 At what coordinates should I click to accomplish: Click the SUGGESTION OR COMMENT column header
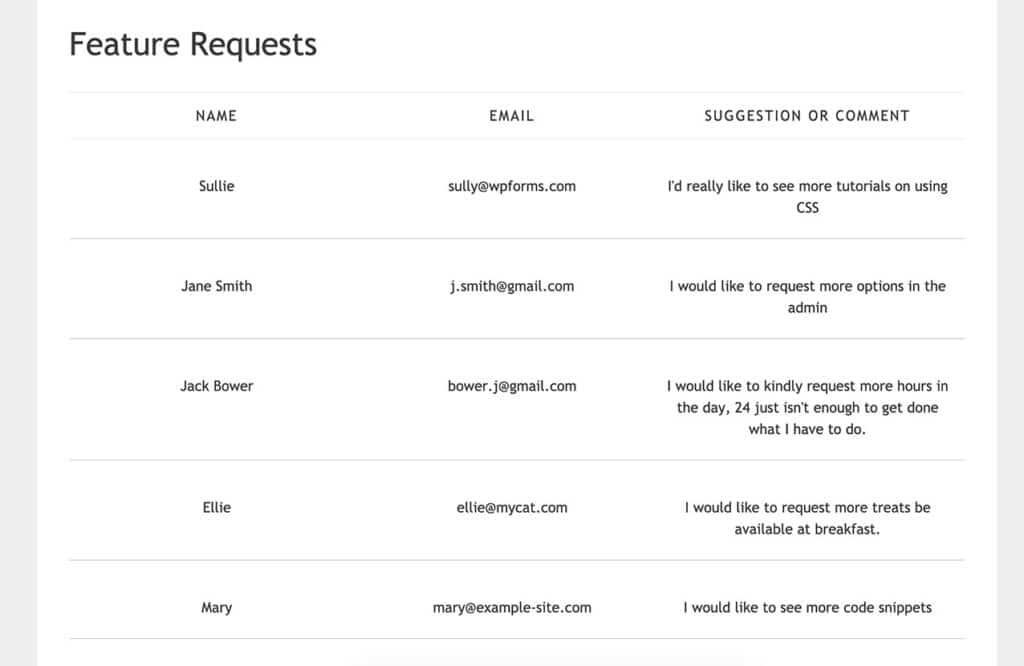pyautogui.click(x=807, y=116)
